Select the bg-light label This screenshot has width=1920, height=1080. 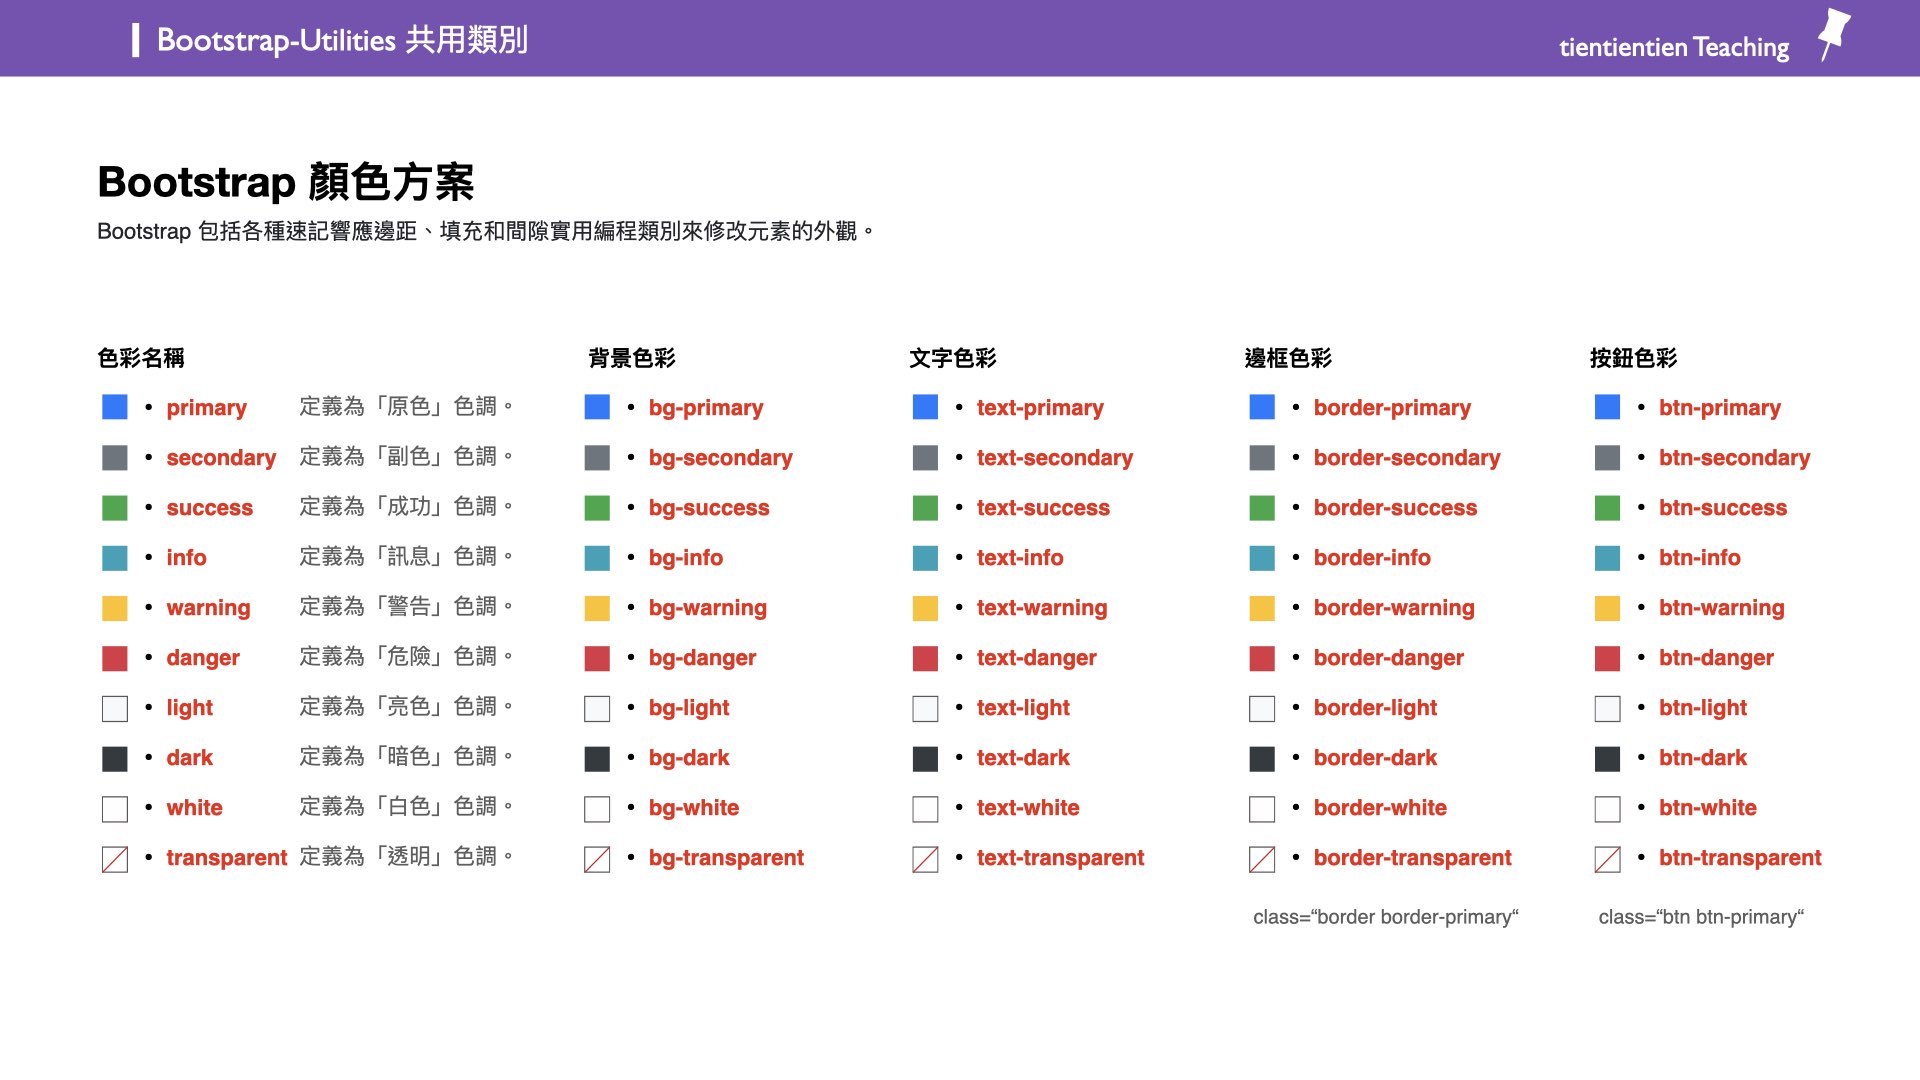[x=688, y=707]
